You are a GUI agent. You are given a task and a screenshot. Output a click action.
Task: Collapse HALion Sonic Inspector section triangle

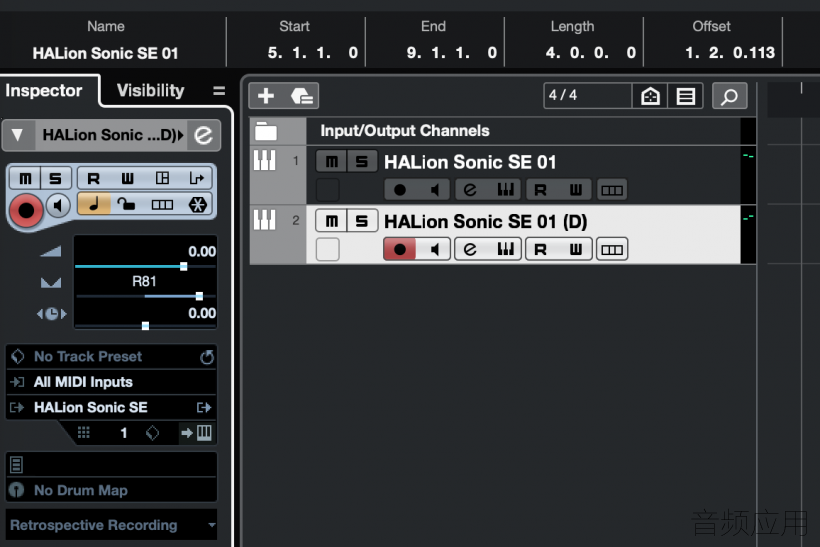18,135
